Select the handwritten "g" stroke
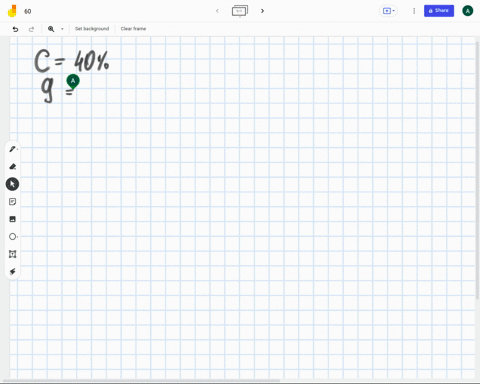Screen dimensions: 480x384 click(47, 90)
